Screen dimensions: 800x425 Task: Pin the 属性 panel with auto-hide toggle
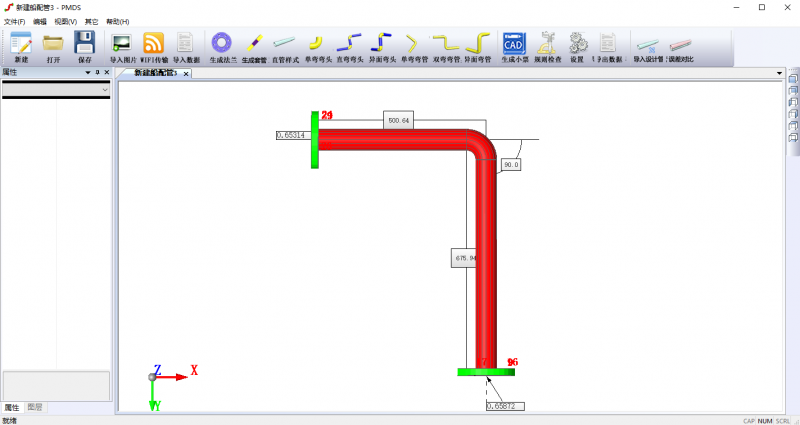click(x=97, y=73)
